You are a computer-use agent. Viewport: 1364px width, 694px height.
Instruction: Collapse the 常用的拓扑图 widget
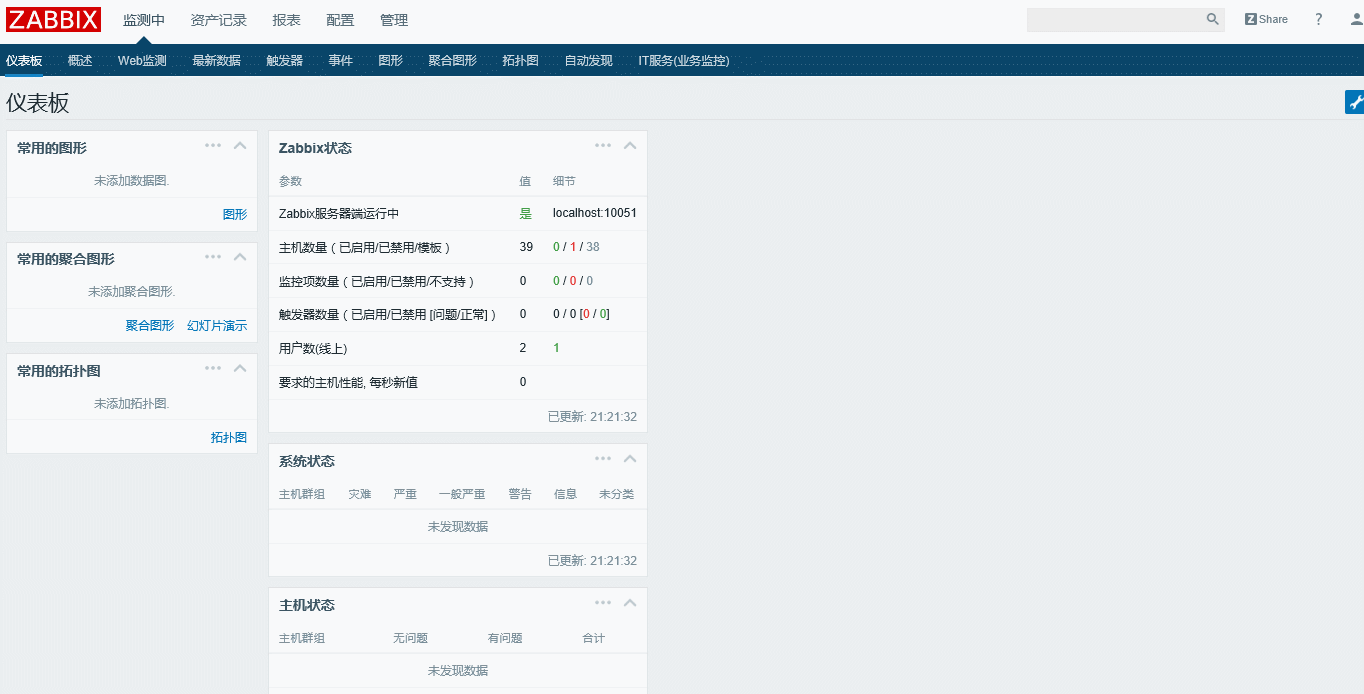pos(240,368)
